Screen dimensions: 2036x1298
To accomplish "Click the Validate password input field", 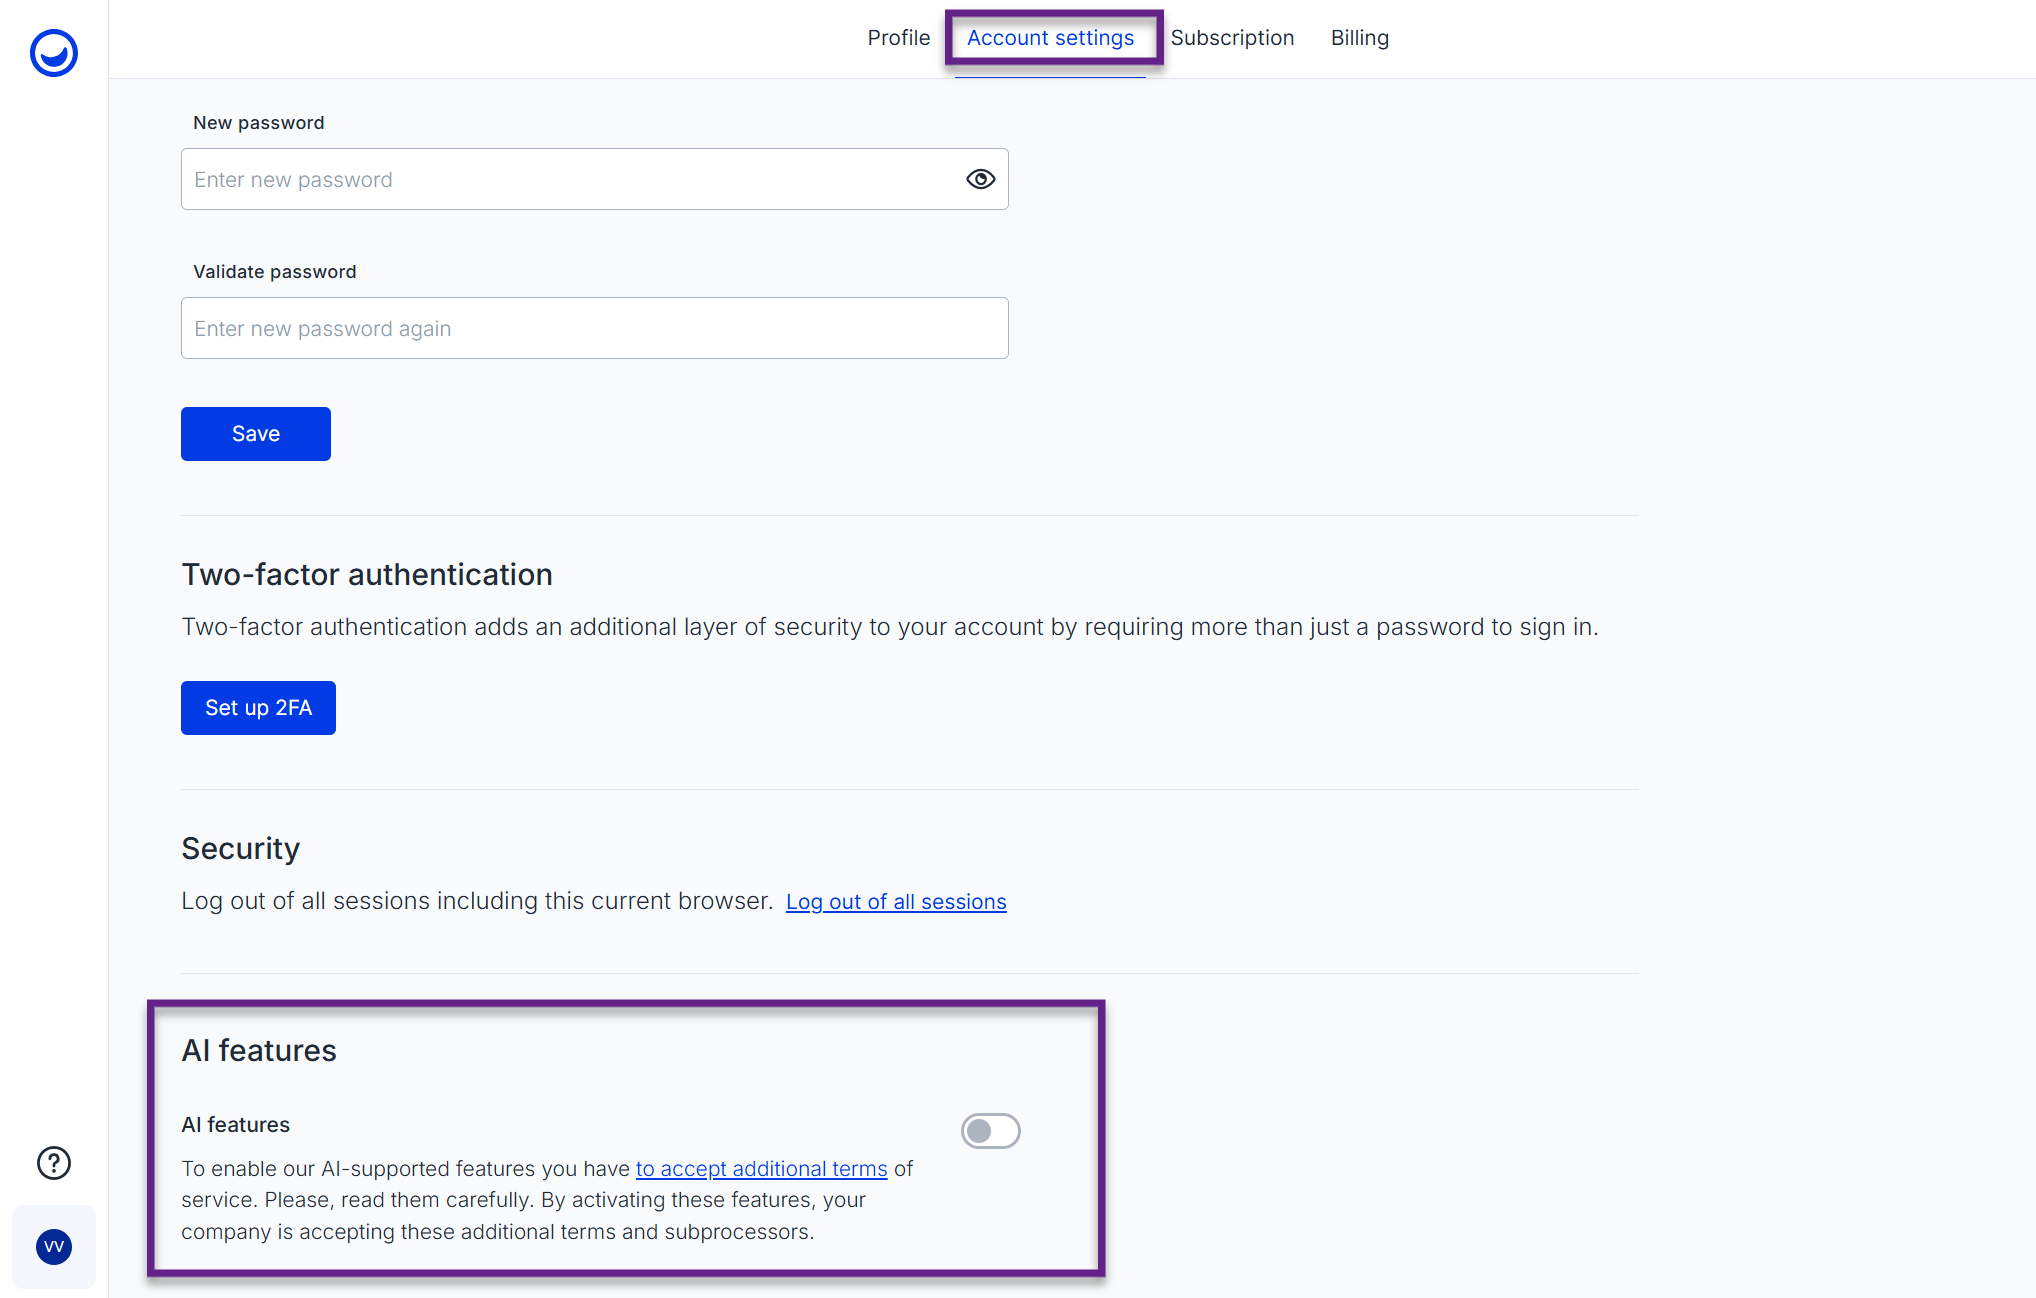I will 594,329.
